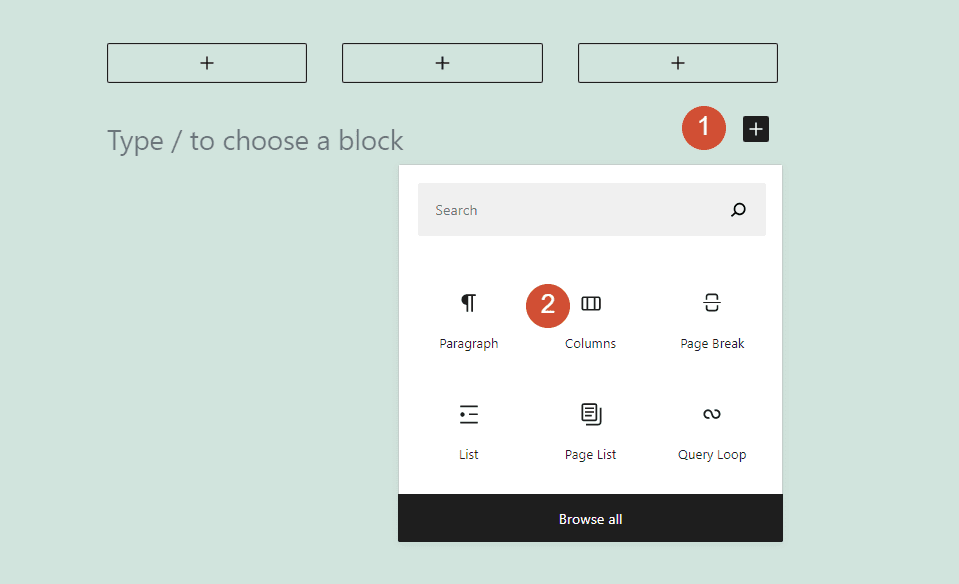Pick the Page Break label text
This screenshot has width=959, height=584.
711,343
